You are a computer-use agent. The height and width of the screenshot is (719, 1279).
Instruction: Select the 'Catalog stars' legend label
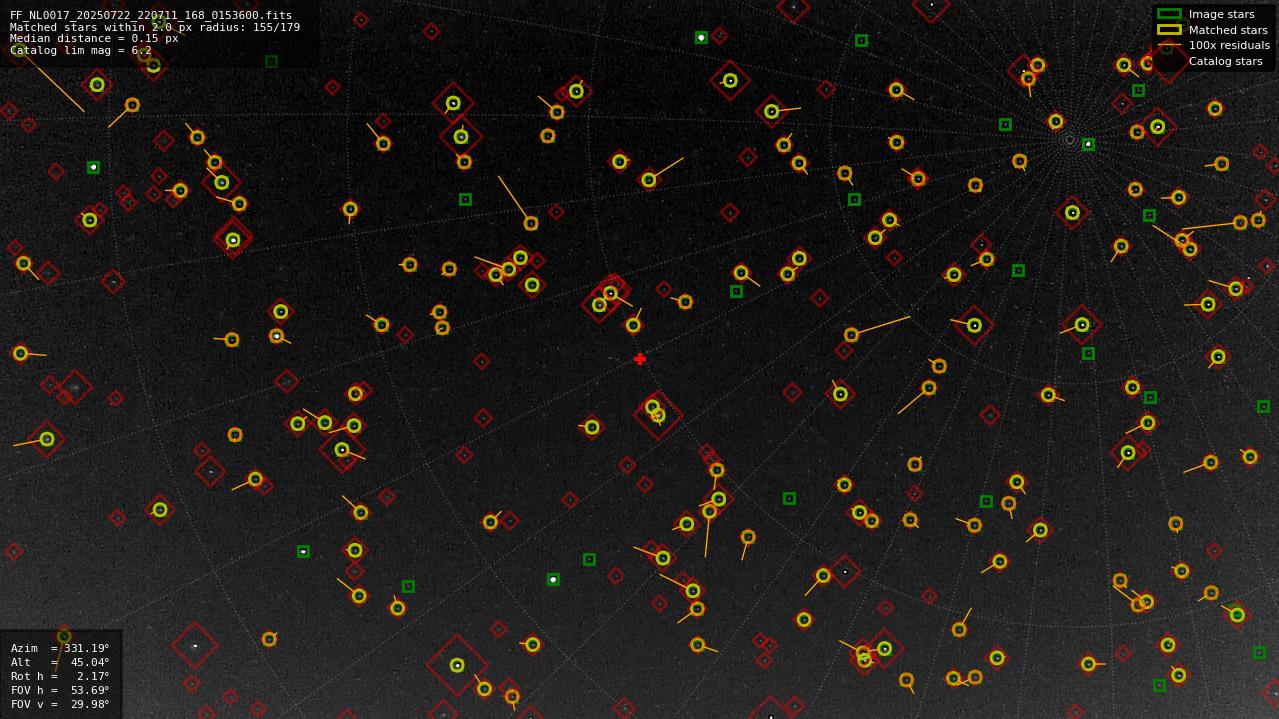point(1225,61)
